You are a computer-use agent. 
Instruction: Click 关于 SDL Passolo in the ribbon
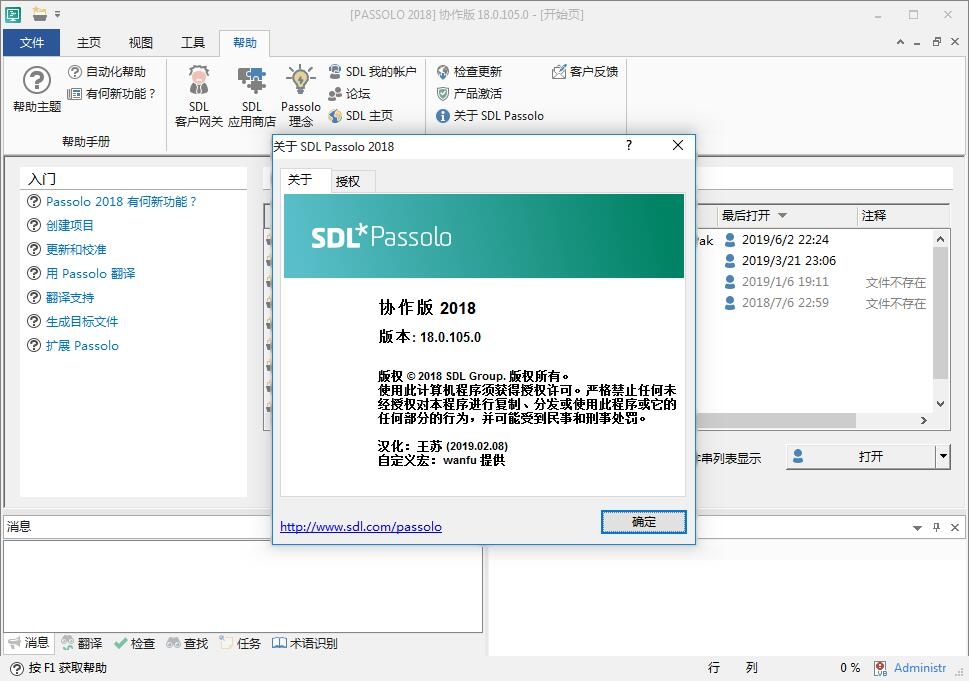[490, 116]
